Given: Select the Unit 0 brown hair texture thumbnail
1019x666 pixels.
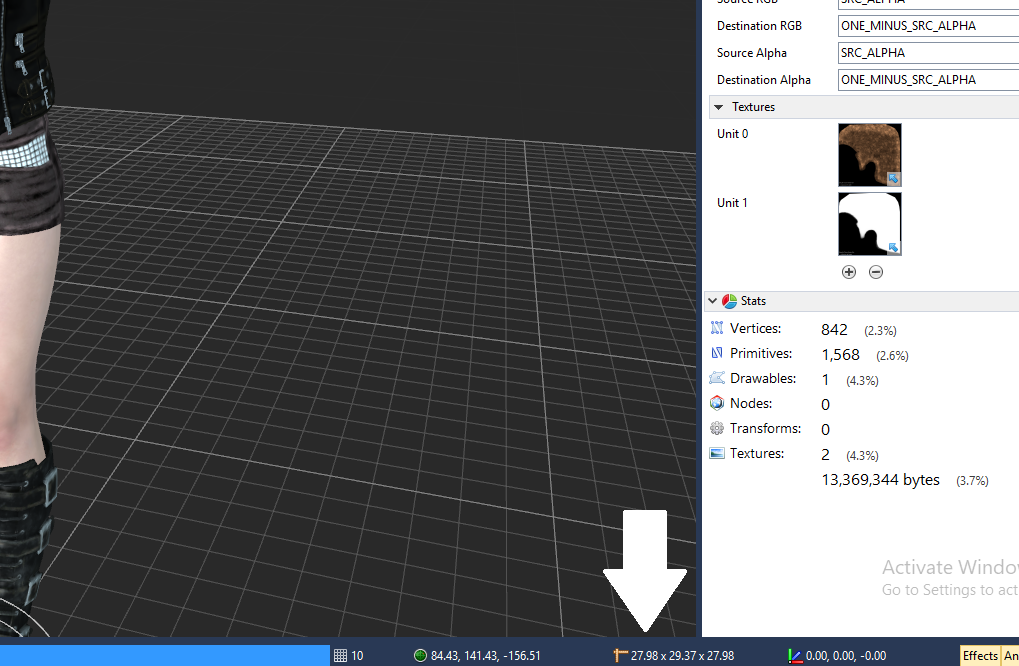Looking at the screenshot, I should tap(870, 155).
